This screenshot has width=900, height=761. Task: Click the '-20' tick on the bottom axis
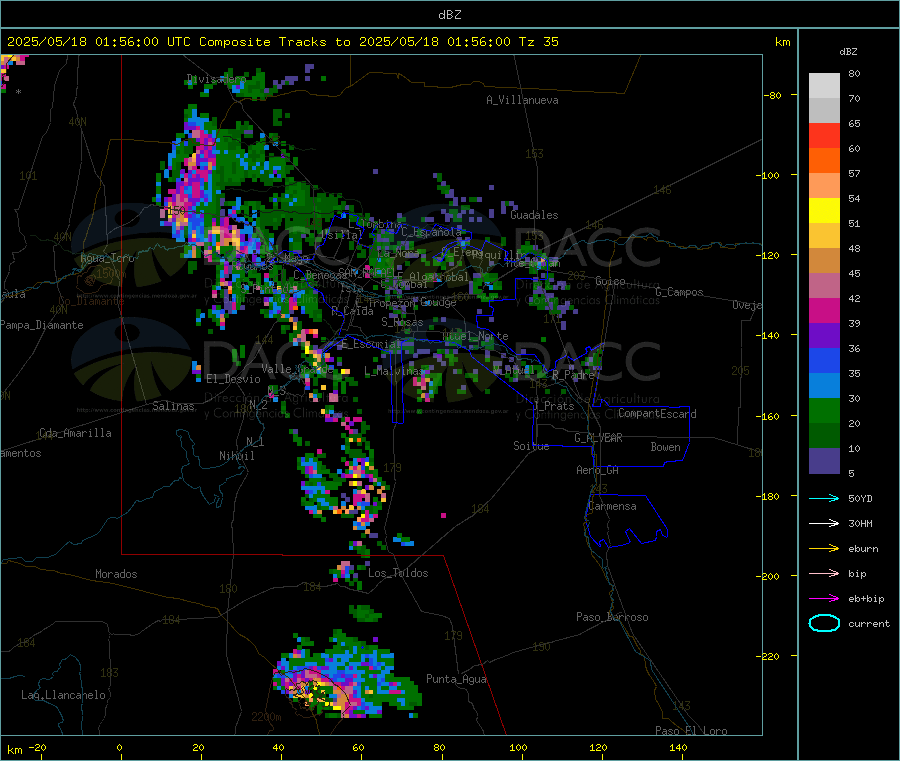tap(38, 747)
